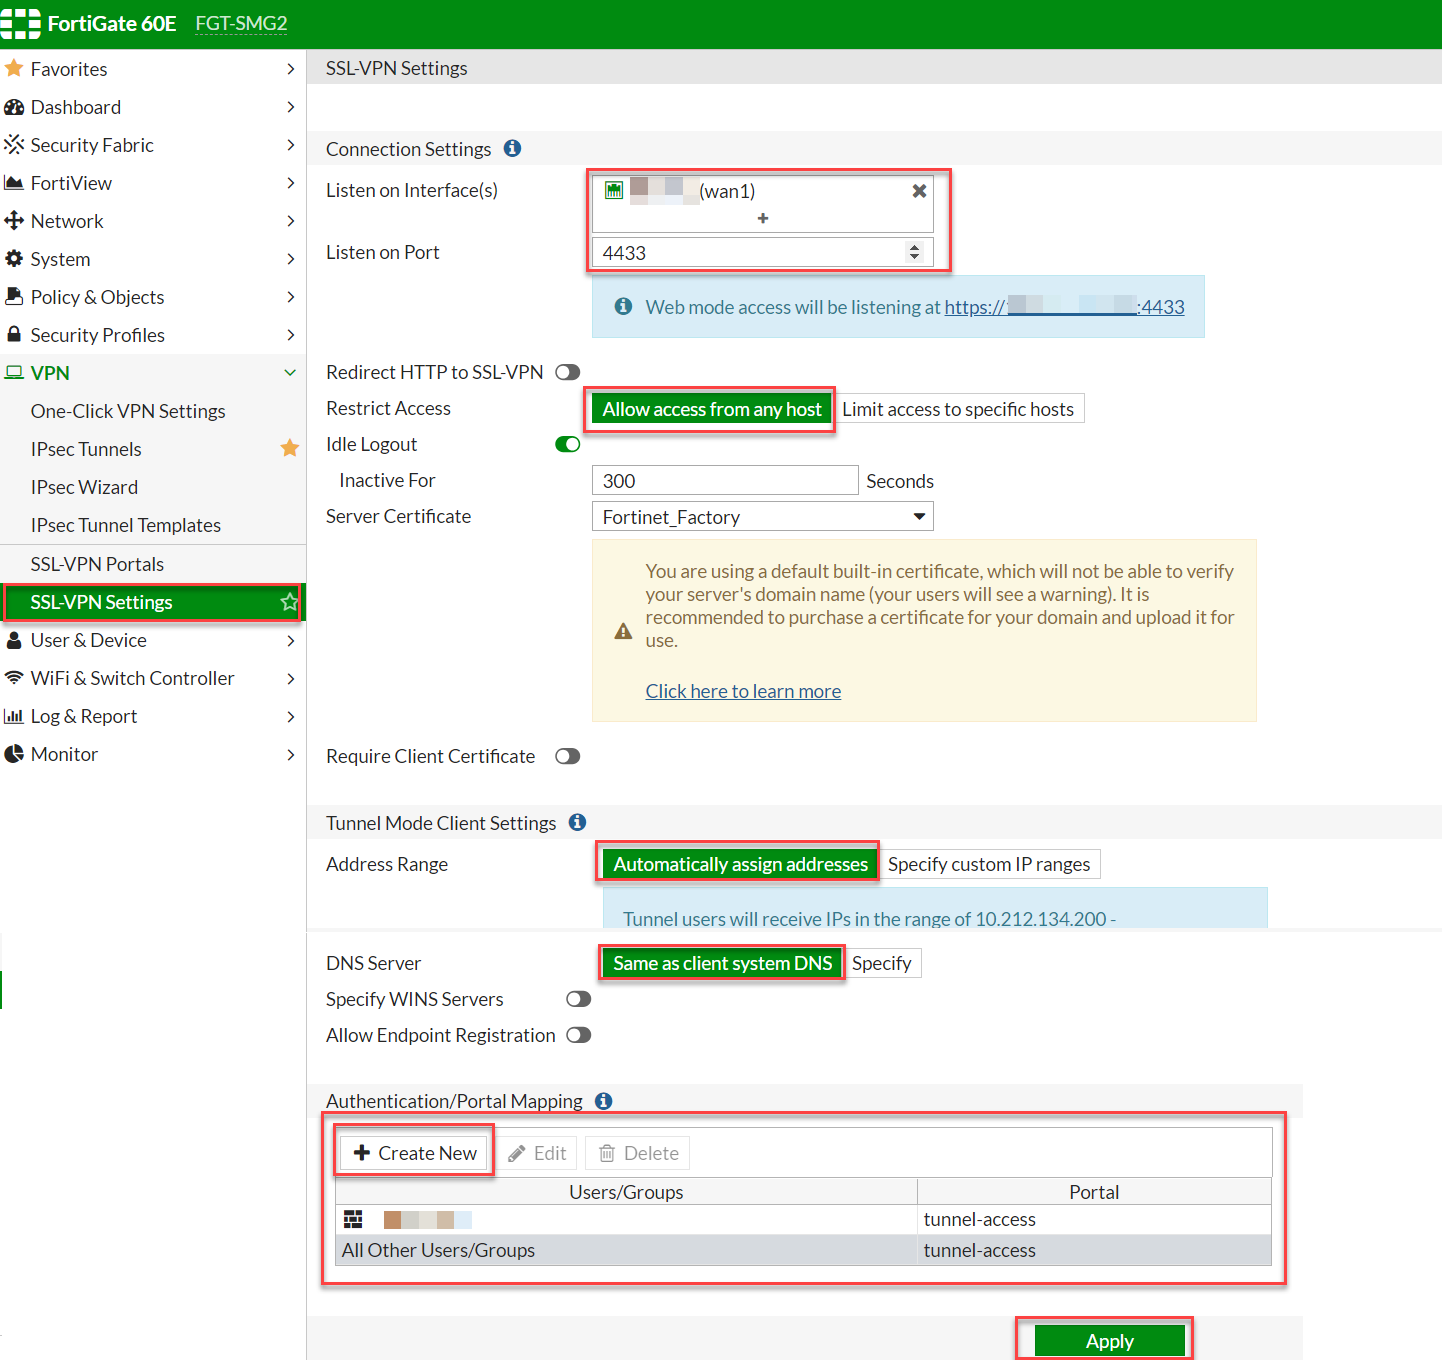Disable the Idle Logout switch

568,444
